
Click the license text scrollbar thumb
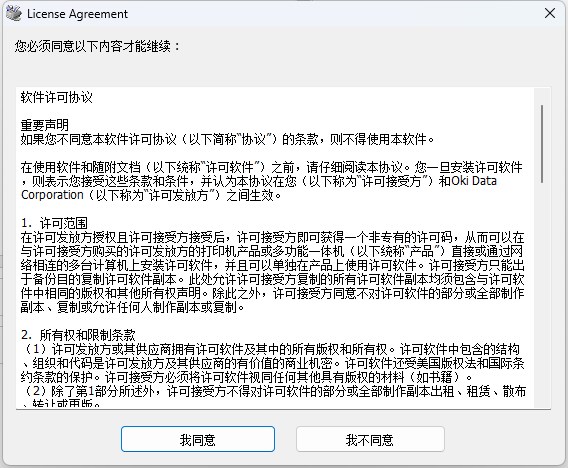tap(542, 144)
